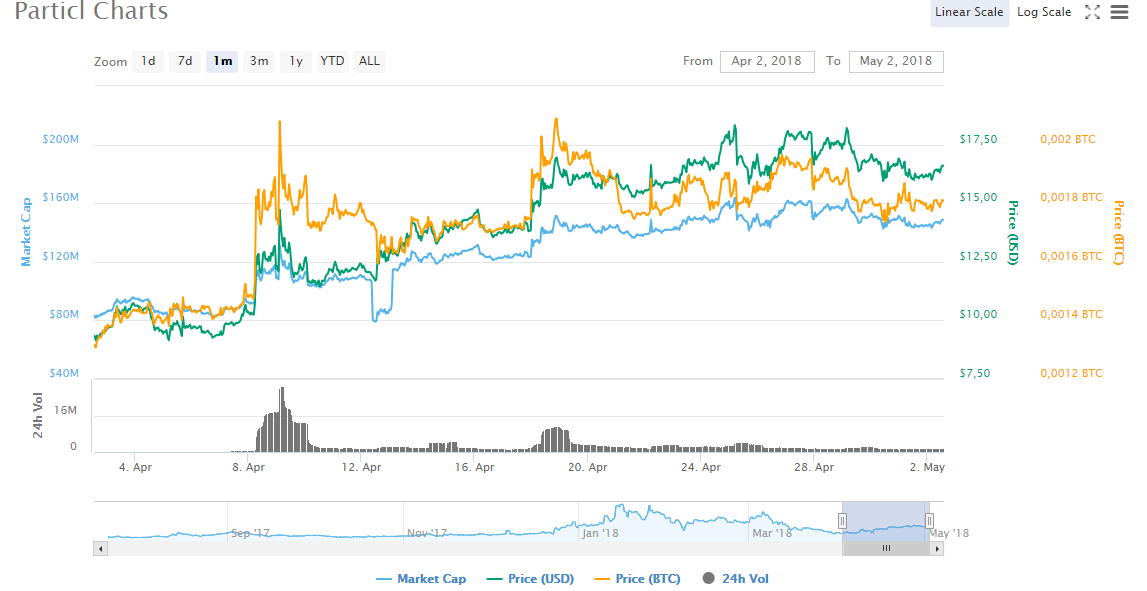Select the 7d zoom range
This screenshot has width=1147, height=591.
click(185, 61)
